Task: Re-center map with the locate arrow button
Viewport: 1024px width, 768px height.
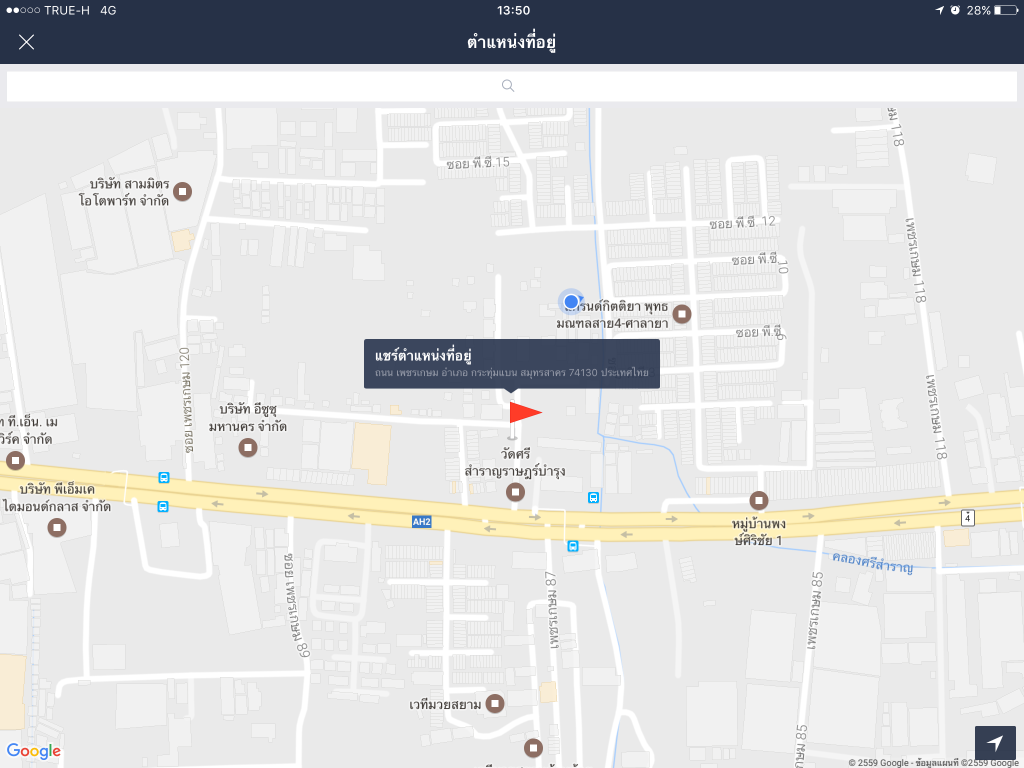Action: [995, 743]
